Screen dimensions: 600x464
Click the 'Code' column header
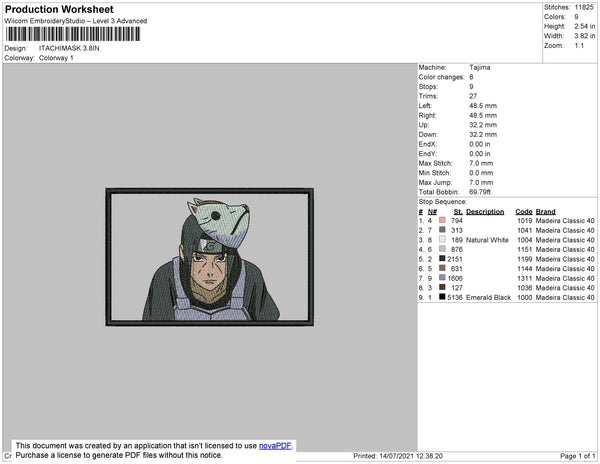click(x=523, y=212)
